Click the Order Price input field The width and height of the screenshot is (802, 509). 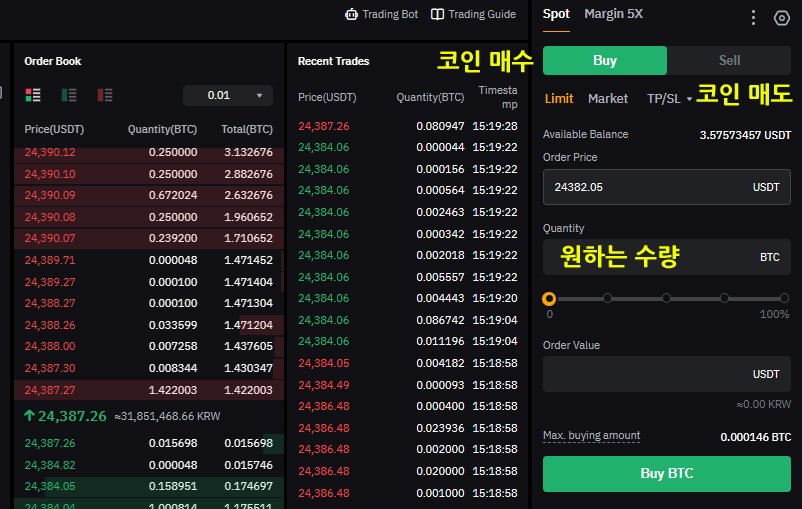tap(666, 187)
